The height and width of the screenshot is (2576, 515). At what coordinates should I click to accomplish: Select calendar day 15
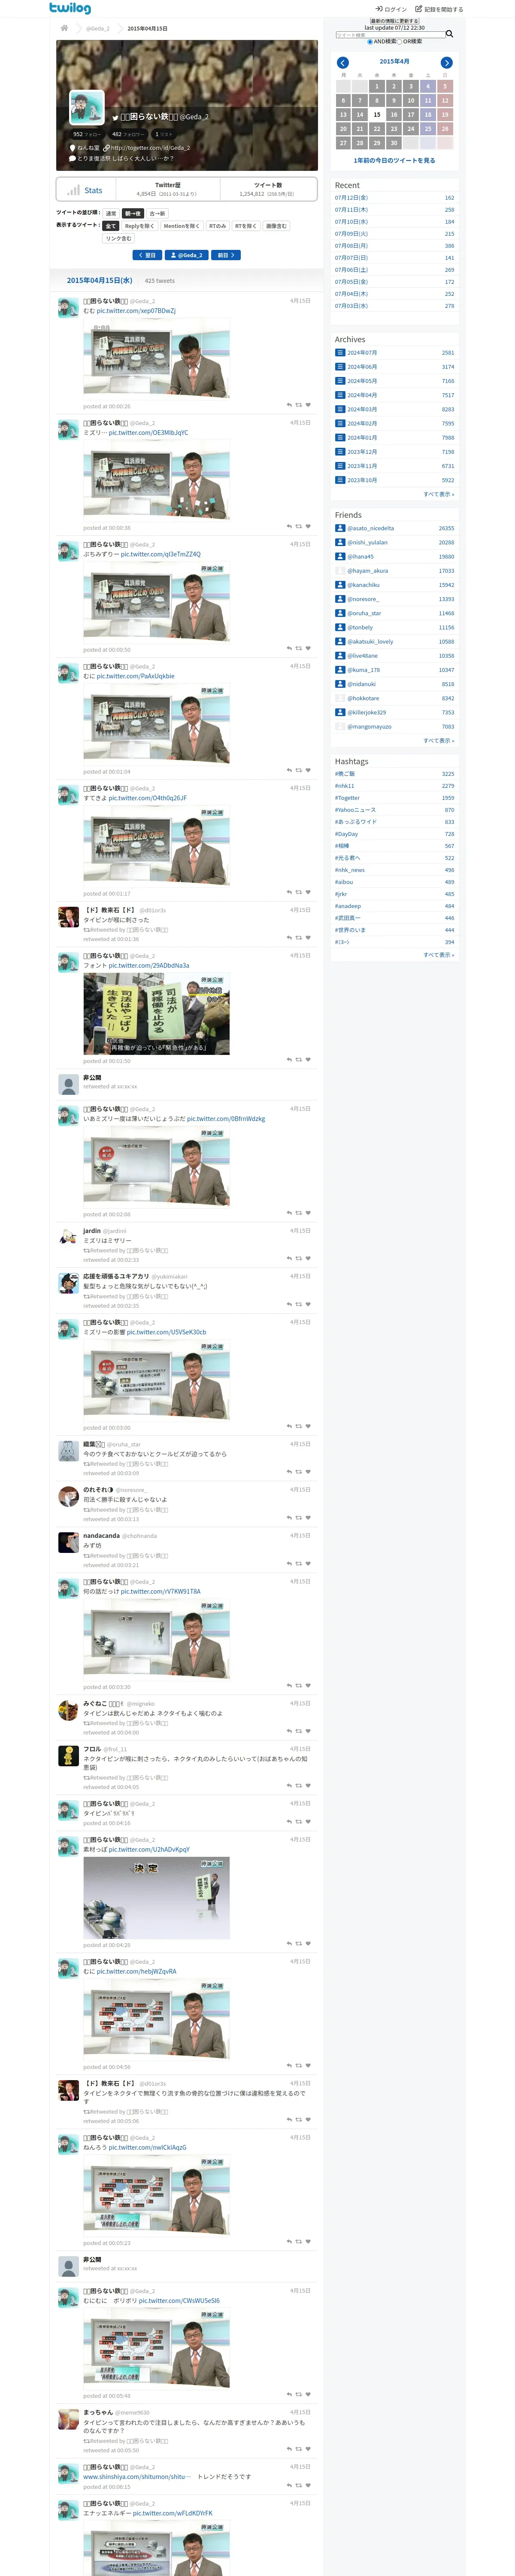[377, 115]
